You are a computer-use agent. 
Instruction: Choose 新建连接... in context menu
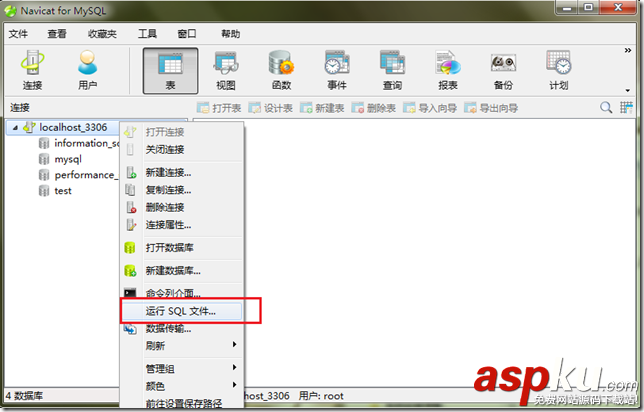tap(182, 173)
